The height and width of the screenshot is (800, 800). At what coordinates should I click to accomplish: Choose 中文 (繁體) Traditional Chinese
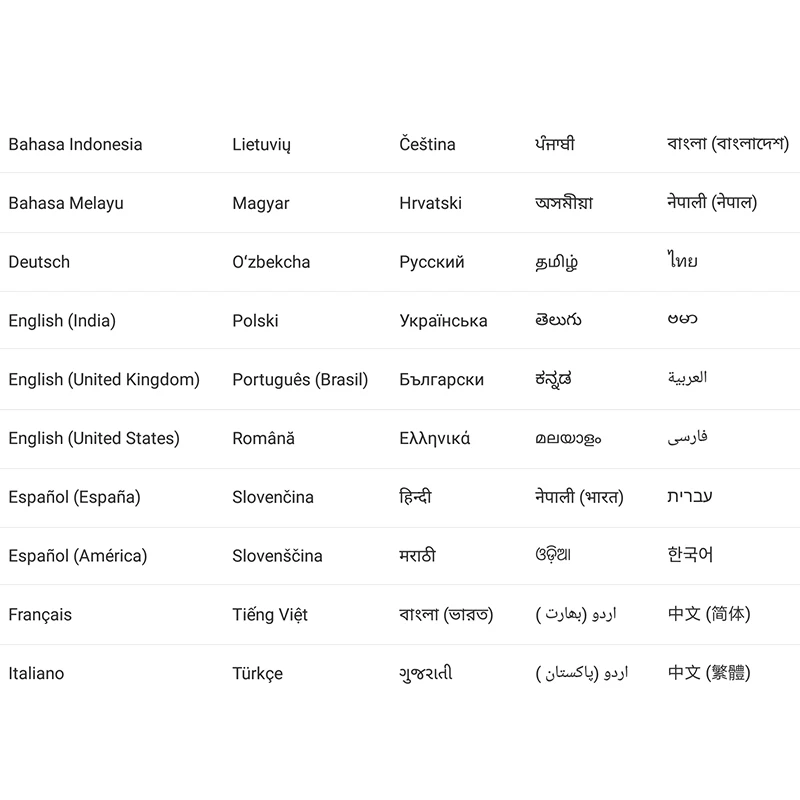[709, 672]
